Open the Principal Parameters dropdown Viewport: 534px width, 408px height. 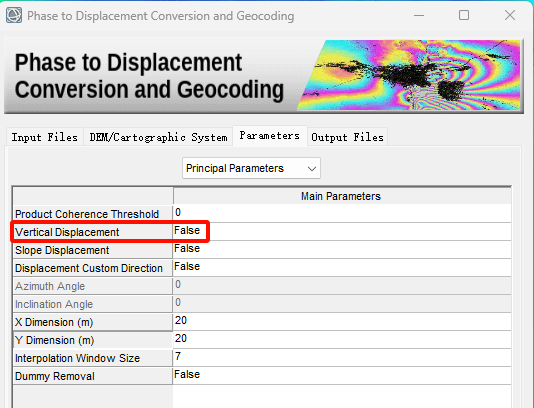(251, 168)
